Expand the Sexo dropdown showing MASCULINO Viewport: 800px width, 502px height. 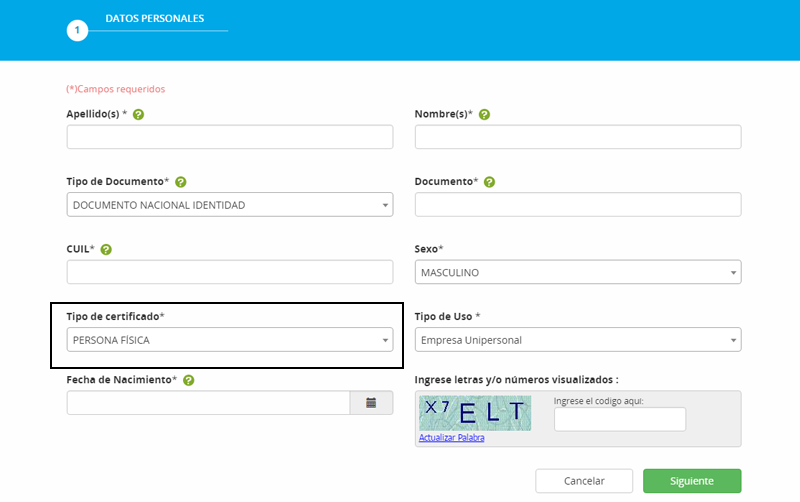[x=577, y=272]
